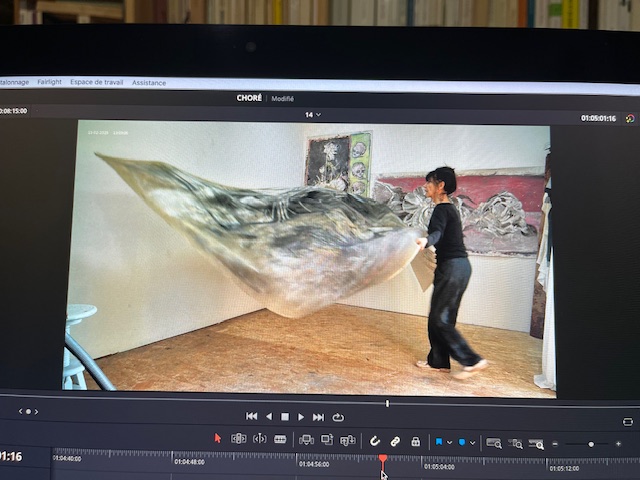Open the flag color dropdown arrow
The width and height of the screenshot is (640, 480).
tap(450, 442)
